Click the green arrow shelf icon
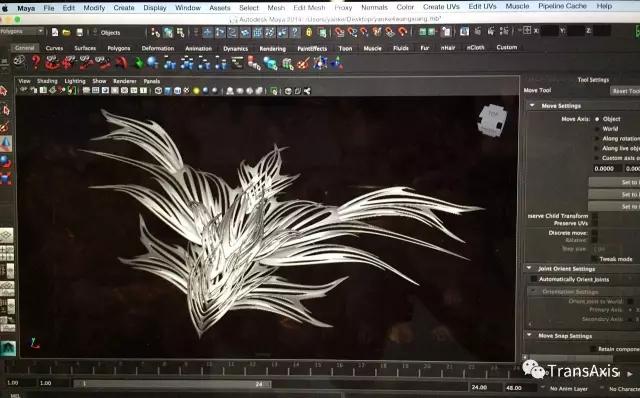Screen dimensions: 640x398 coord(139,63)
